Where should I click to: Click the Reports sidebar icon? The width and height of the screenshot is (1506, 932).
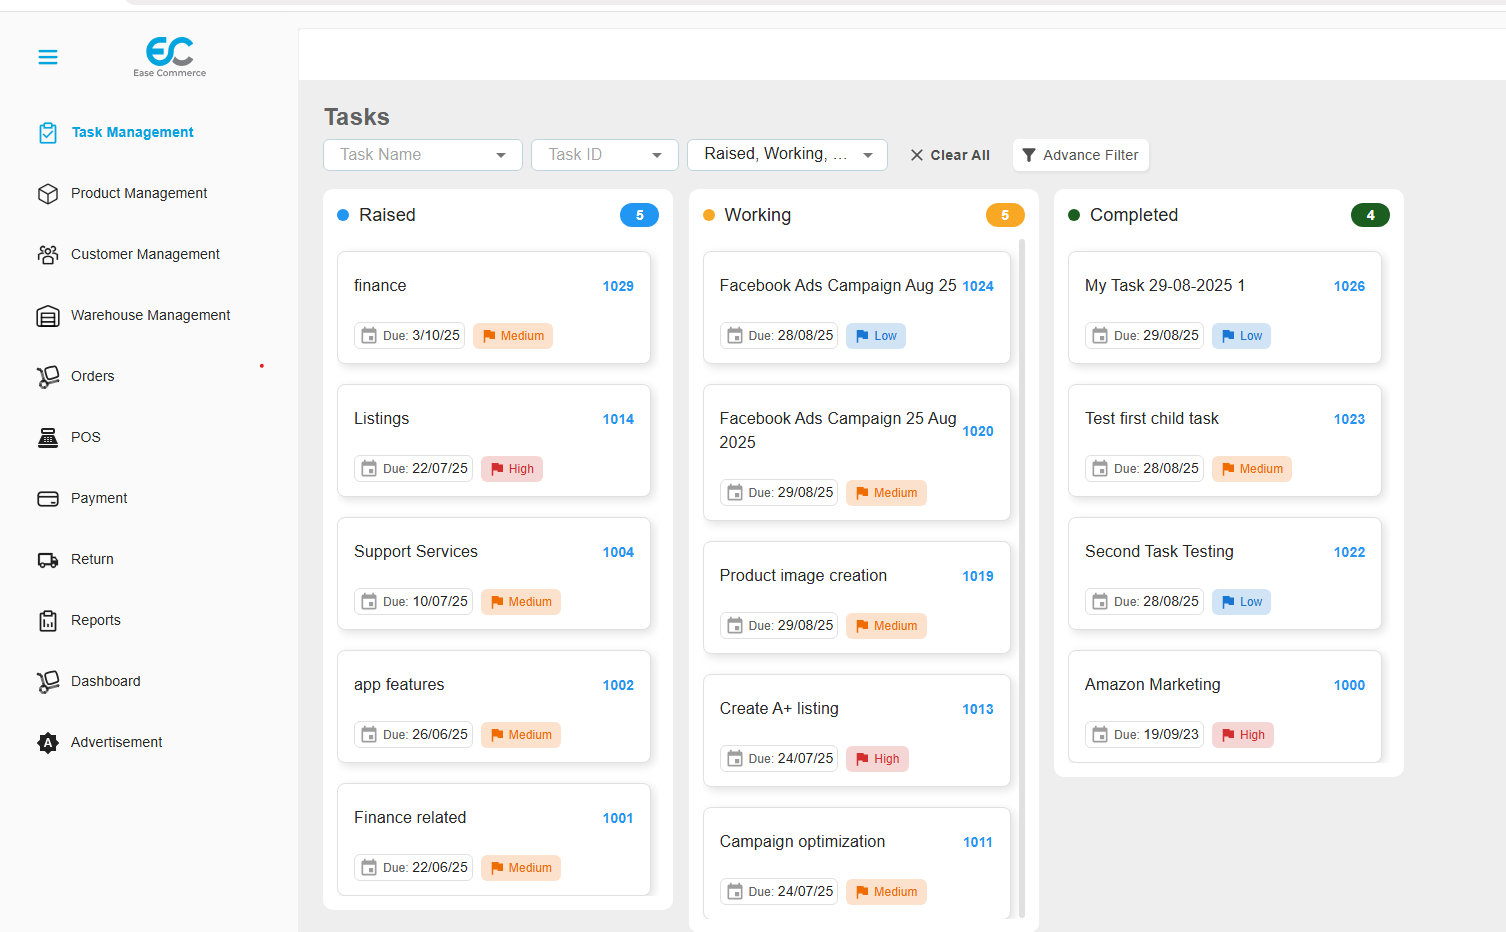click(x=48, y=620)
